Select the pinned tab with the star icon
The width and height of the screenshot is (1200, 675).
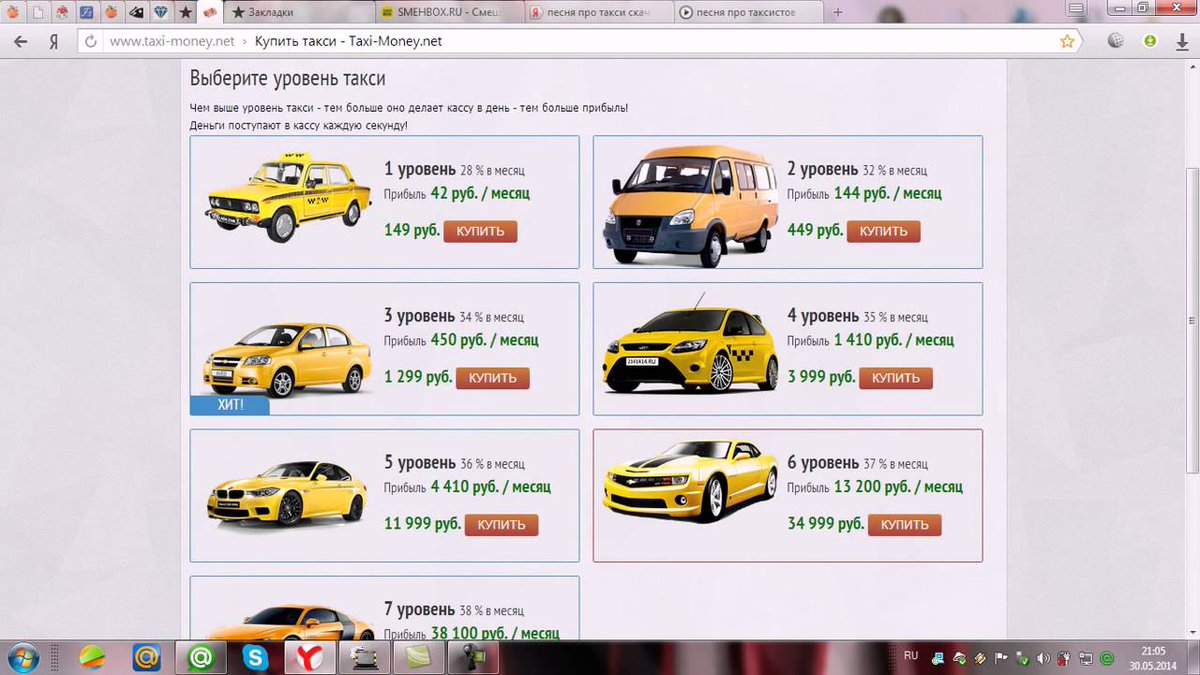click(x=186, y=13)
